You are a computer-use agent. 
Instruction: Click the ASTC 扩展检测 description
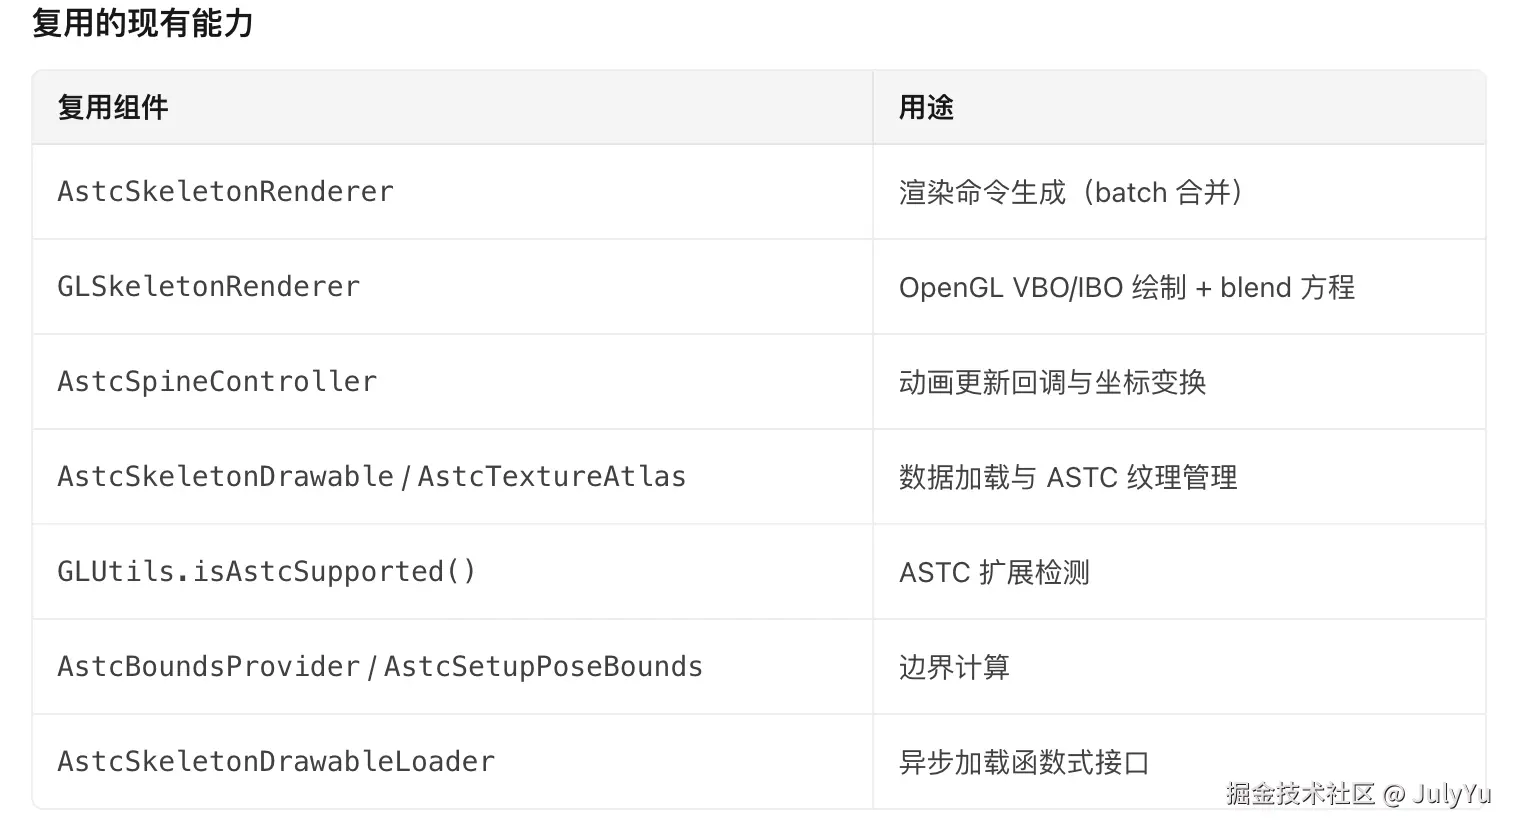point(994,572)
